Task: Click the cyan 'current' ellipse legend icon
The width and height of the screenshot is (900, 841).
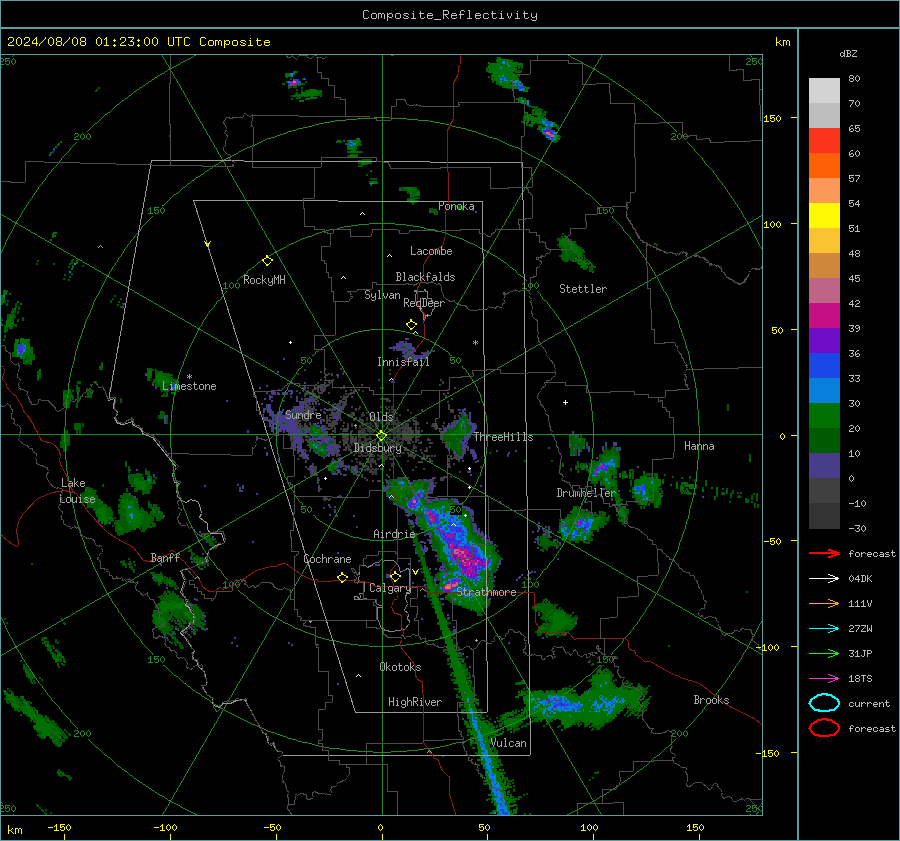Action: tap(824, 703)
